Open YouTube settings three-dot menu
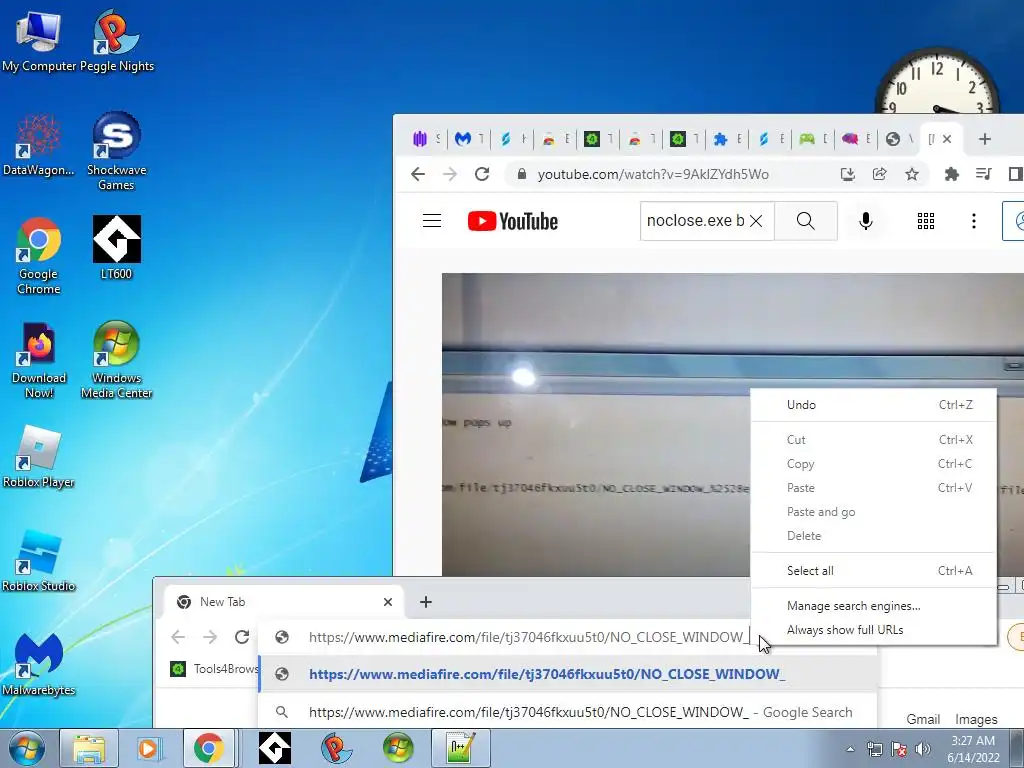The height and width of the screenshot is (768, 1024). click(x=974, y=221)
